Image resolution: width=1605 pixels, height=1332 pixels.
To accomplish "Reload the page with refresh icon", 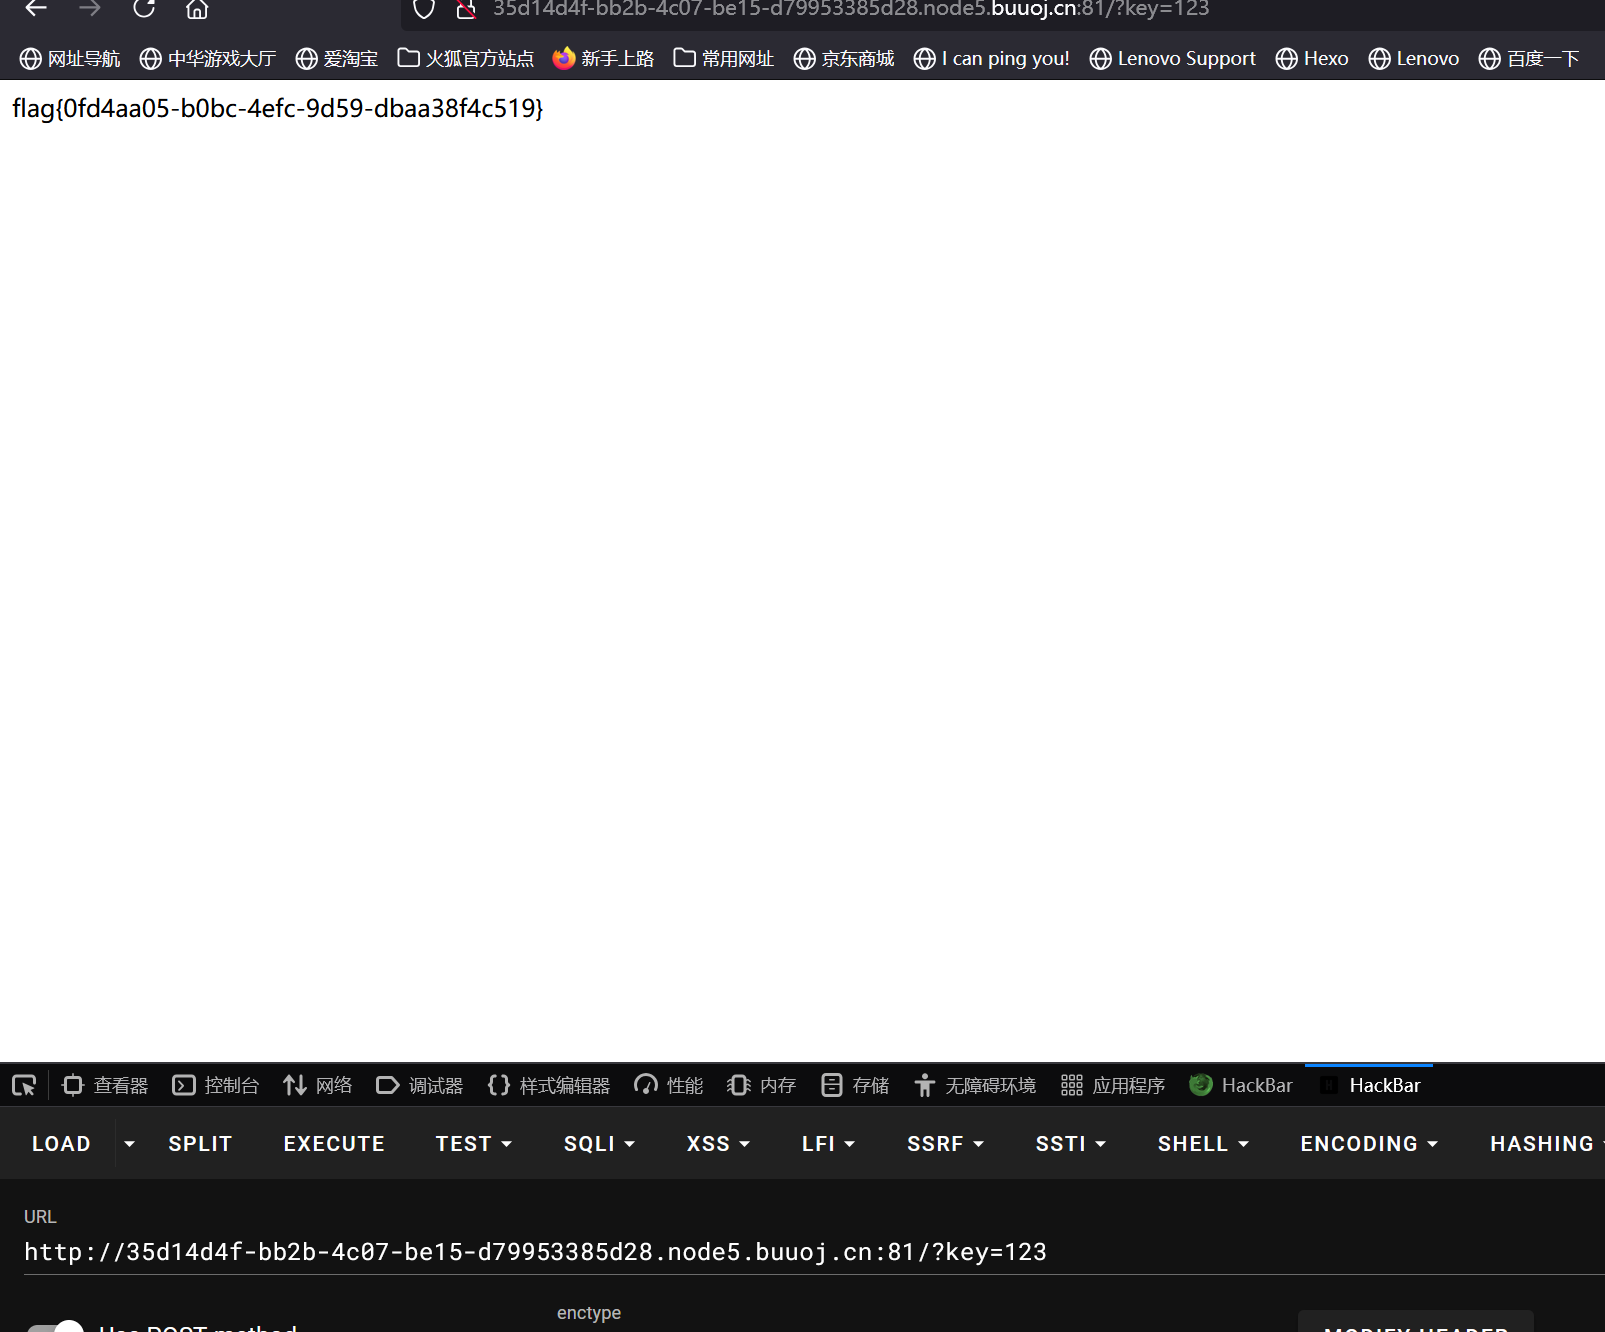I will point(144,9).
